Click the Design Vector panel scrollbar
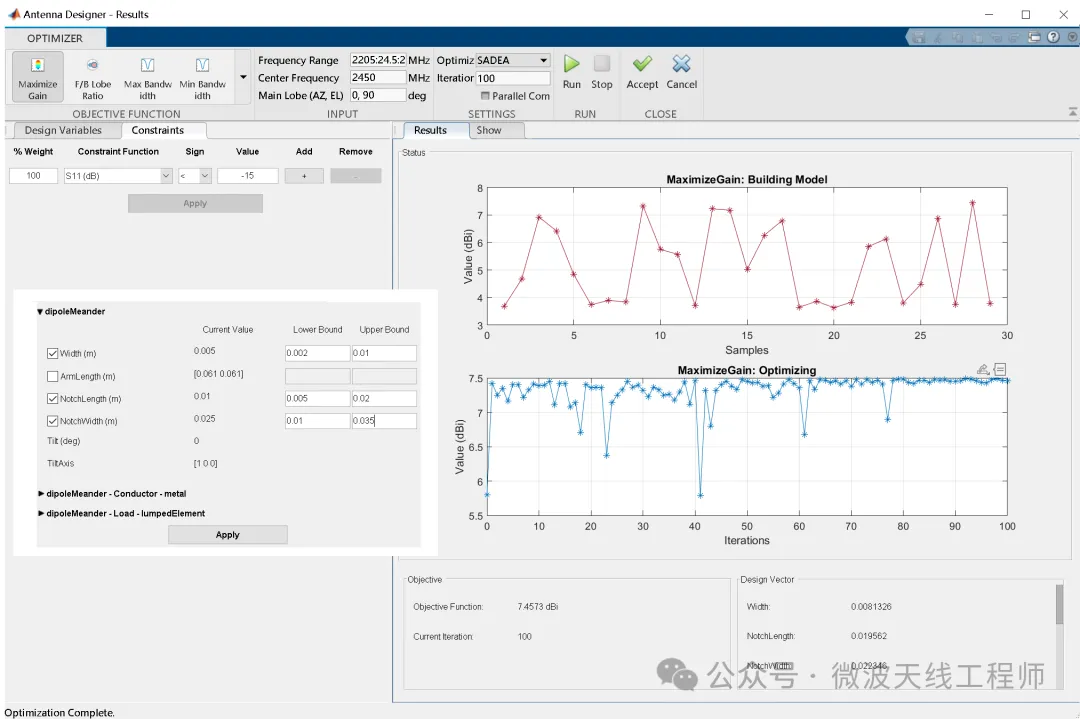This screenshot has height=719, width=1080. click(x=1059, y=604)
